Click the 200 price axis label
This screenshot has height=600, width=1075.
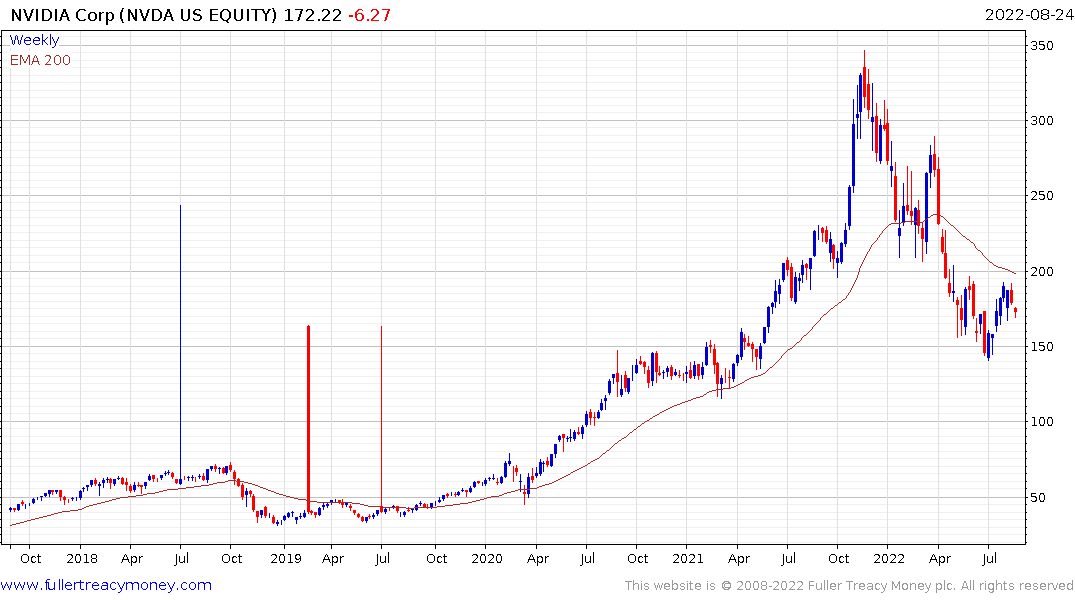[x=1041, y=272]
